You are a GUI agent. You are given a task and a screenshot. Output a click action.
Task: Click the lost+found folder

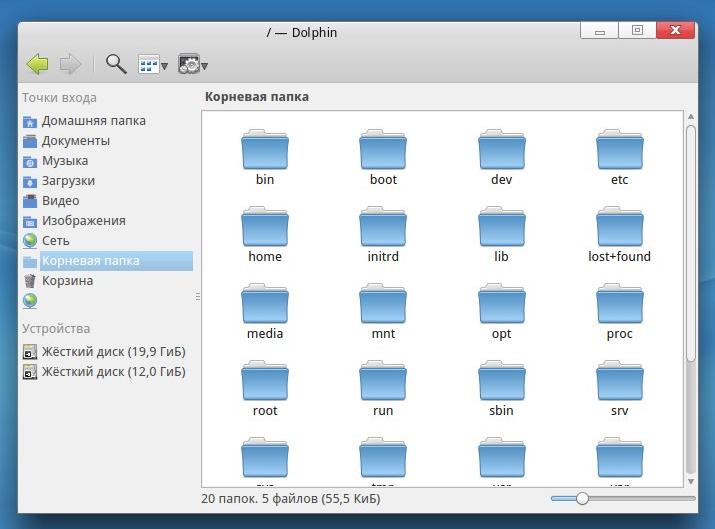click(619, 228)
